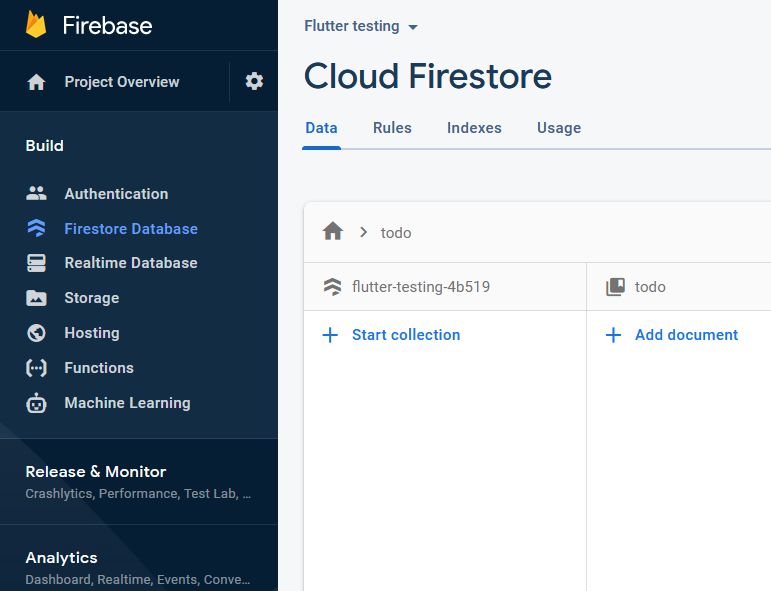Select the flutter-testing-4b519 database header
This screenshot has height=591, width=771.
point(420,287)
